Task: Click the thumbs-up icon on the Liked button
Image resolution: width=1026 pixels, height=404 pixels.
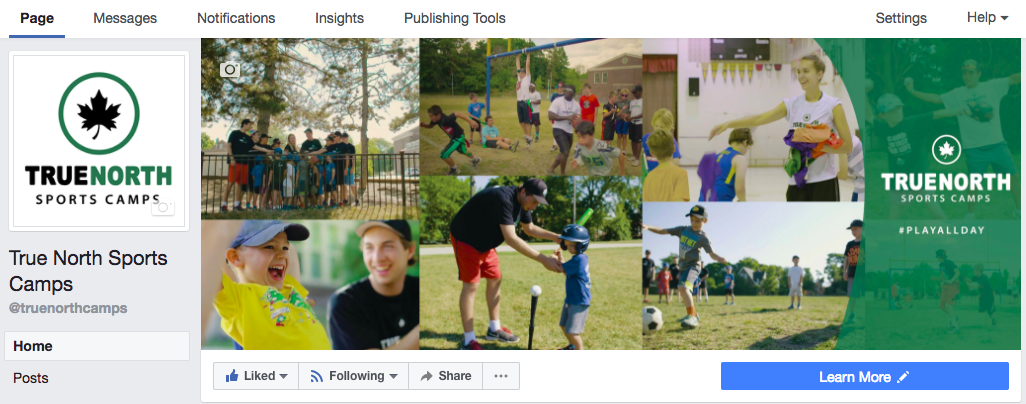Action: [x=232, y=376]
